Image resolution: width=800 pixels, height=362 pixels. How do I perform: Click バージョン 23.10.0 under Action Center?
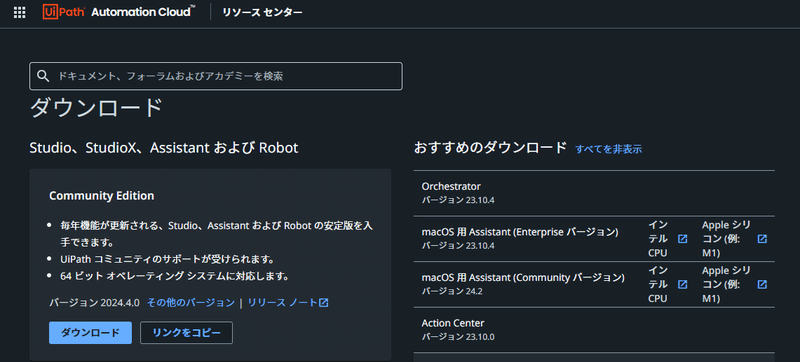tap(458, 337)
